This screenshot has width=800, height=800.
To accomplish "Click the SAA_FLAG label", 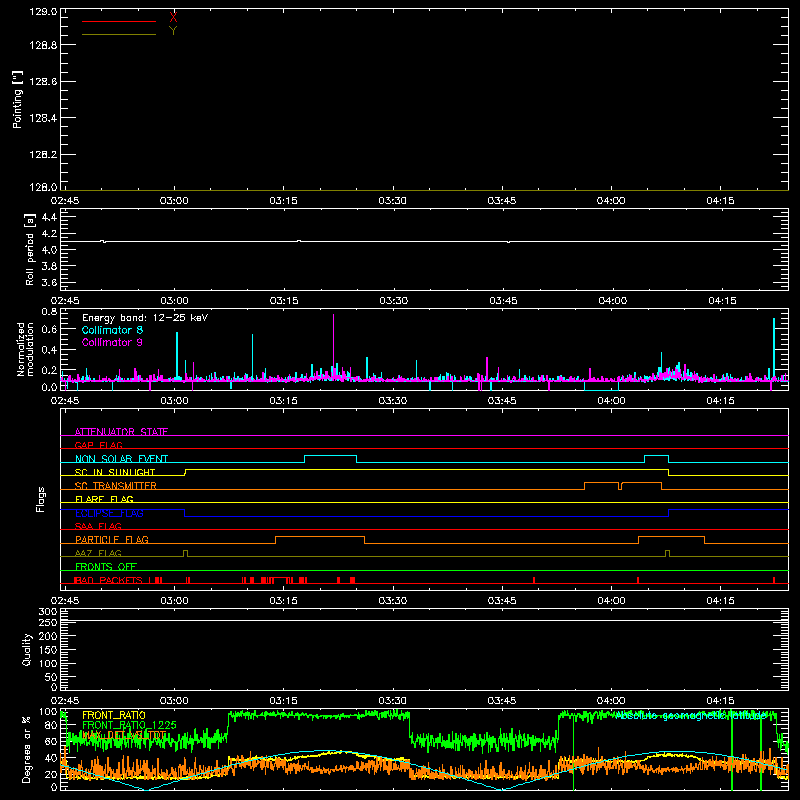I will [98, 526].
